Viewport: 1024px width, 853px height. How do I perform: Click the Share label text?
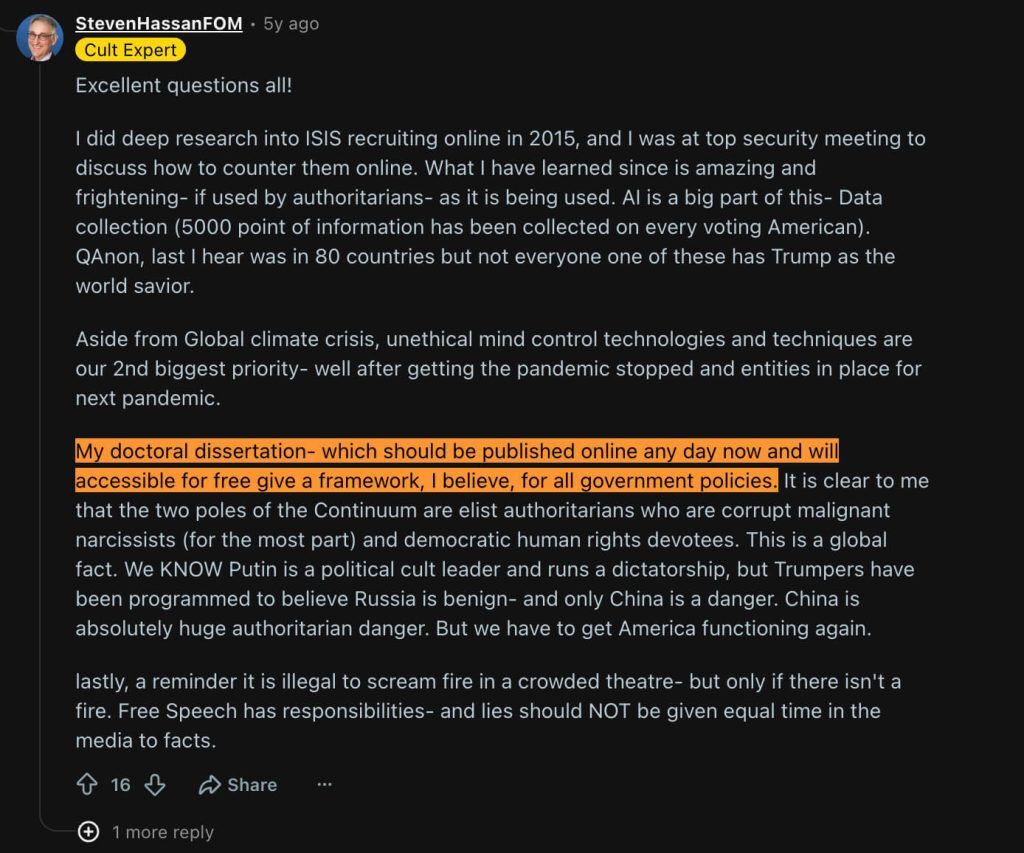click(252, 784)
